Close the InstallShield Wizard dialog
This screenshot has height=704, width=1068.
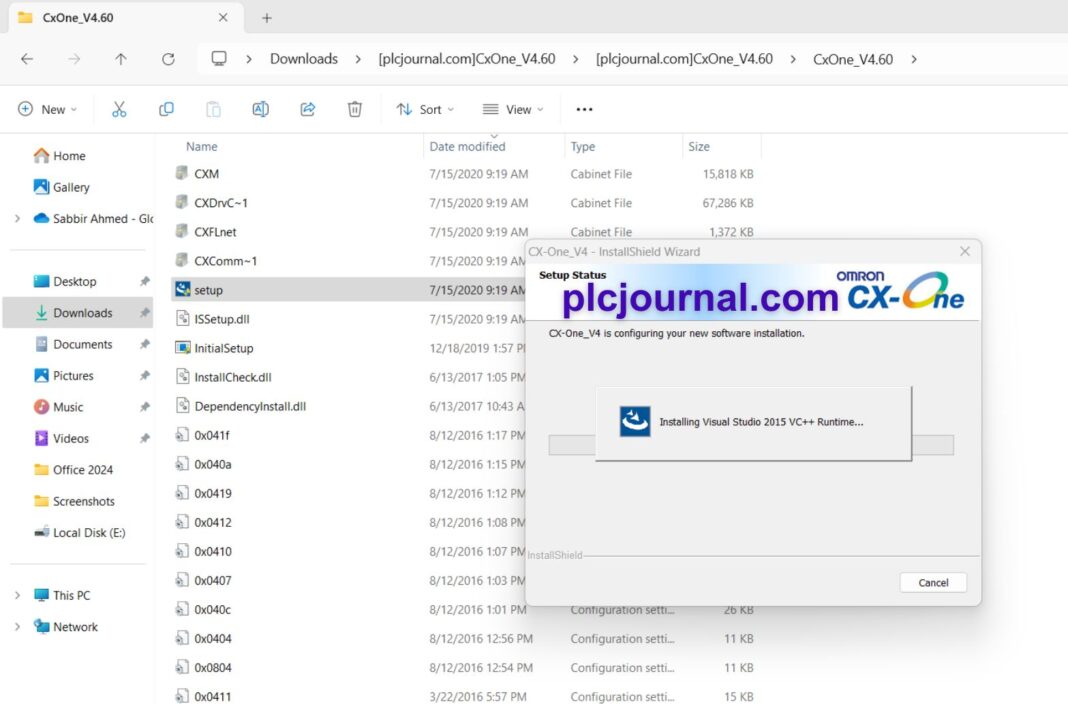[x=964, y=251]
